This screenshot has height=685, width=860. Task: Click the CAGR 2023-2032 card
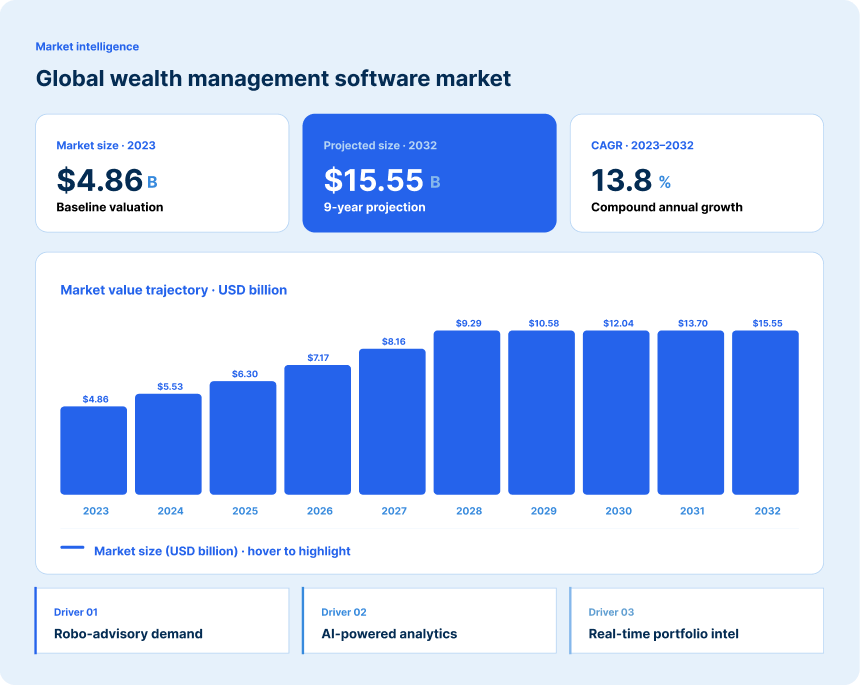[696, 172]
